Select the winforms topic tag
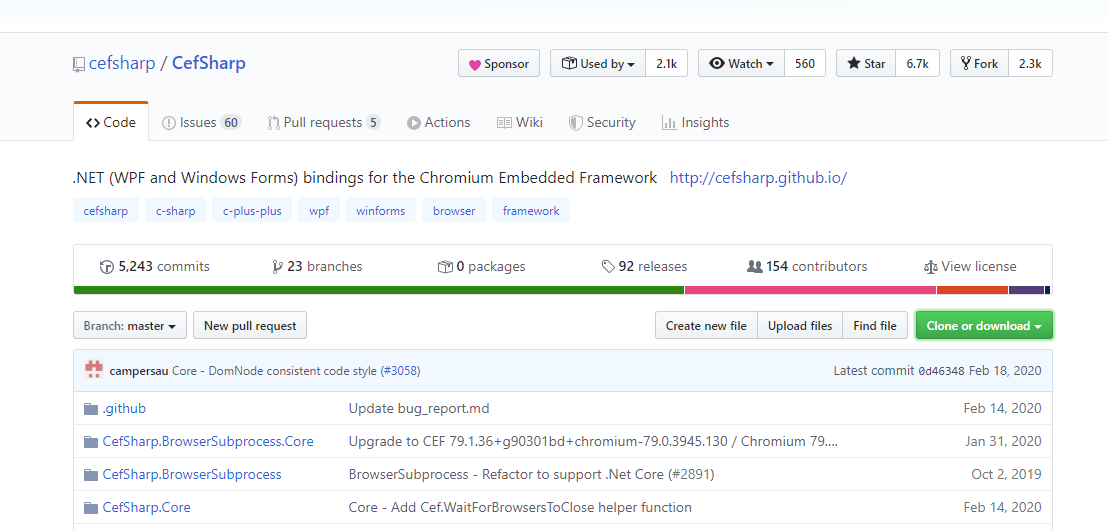Screen dimensions: 1108x531 pyautogui.click(x=381, y=211)
